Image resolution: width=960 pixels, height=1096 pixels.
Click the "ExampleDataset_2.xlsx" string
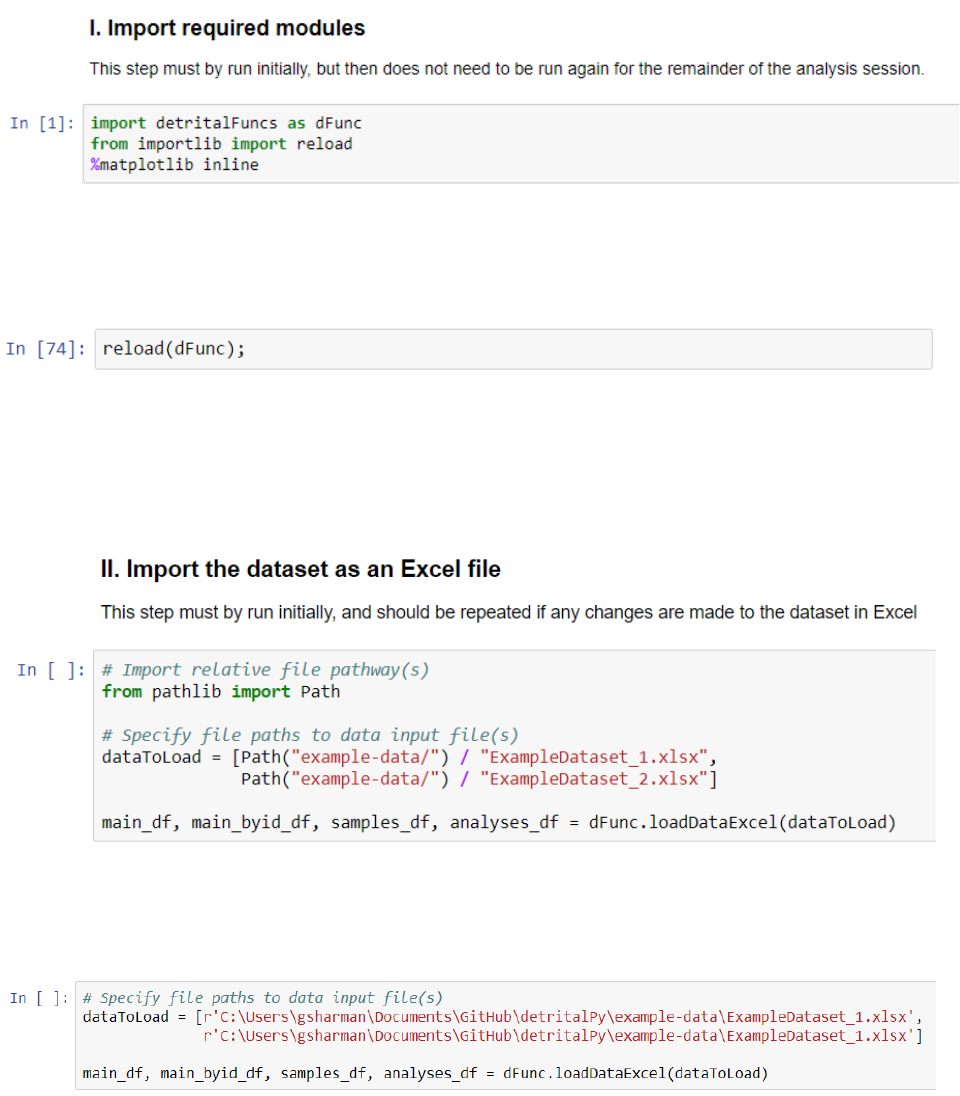pyautogui.click(x=594, y=779)
